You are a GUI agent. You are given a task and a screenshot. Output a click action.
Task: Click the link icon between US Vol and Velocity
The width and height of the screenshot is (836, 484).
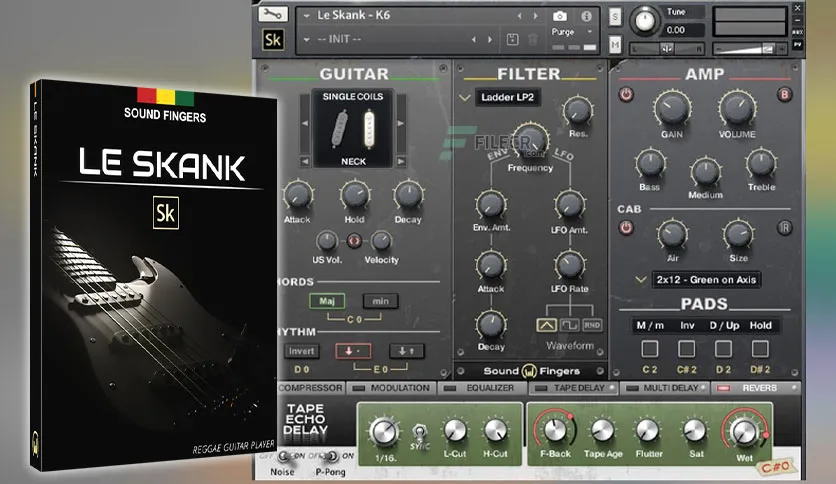[x=354, y=241]
